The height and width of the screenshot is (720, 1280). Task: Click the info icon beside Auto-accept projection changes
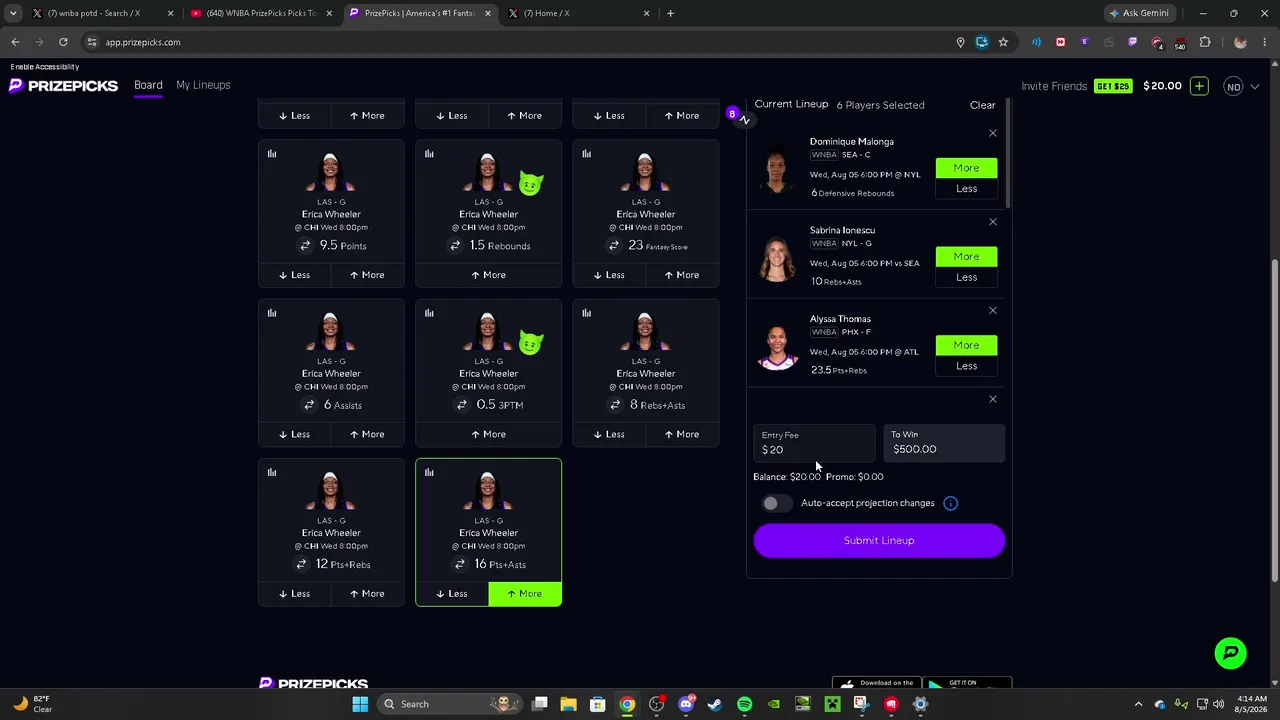[950, 503]
